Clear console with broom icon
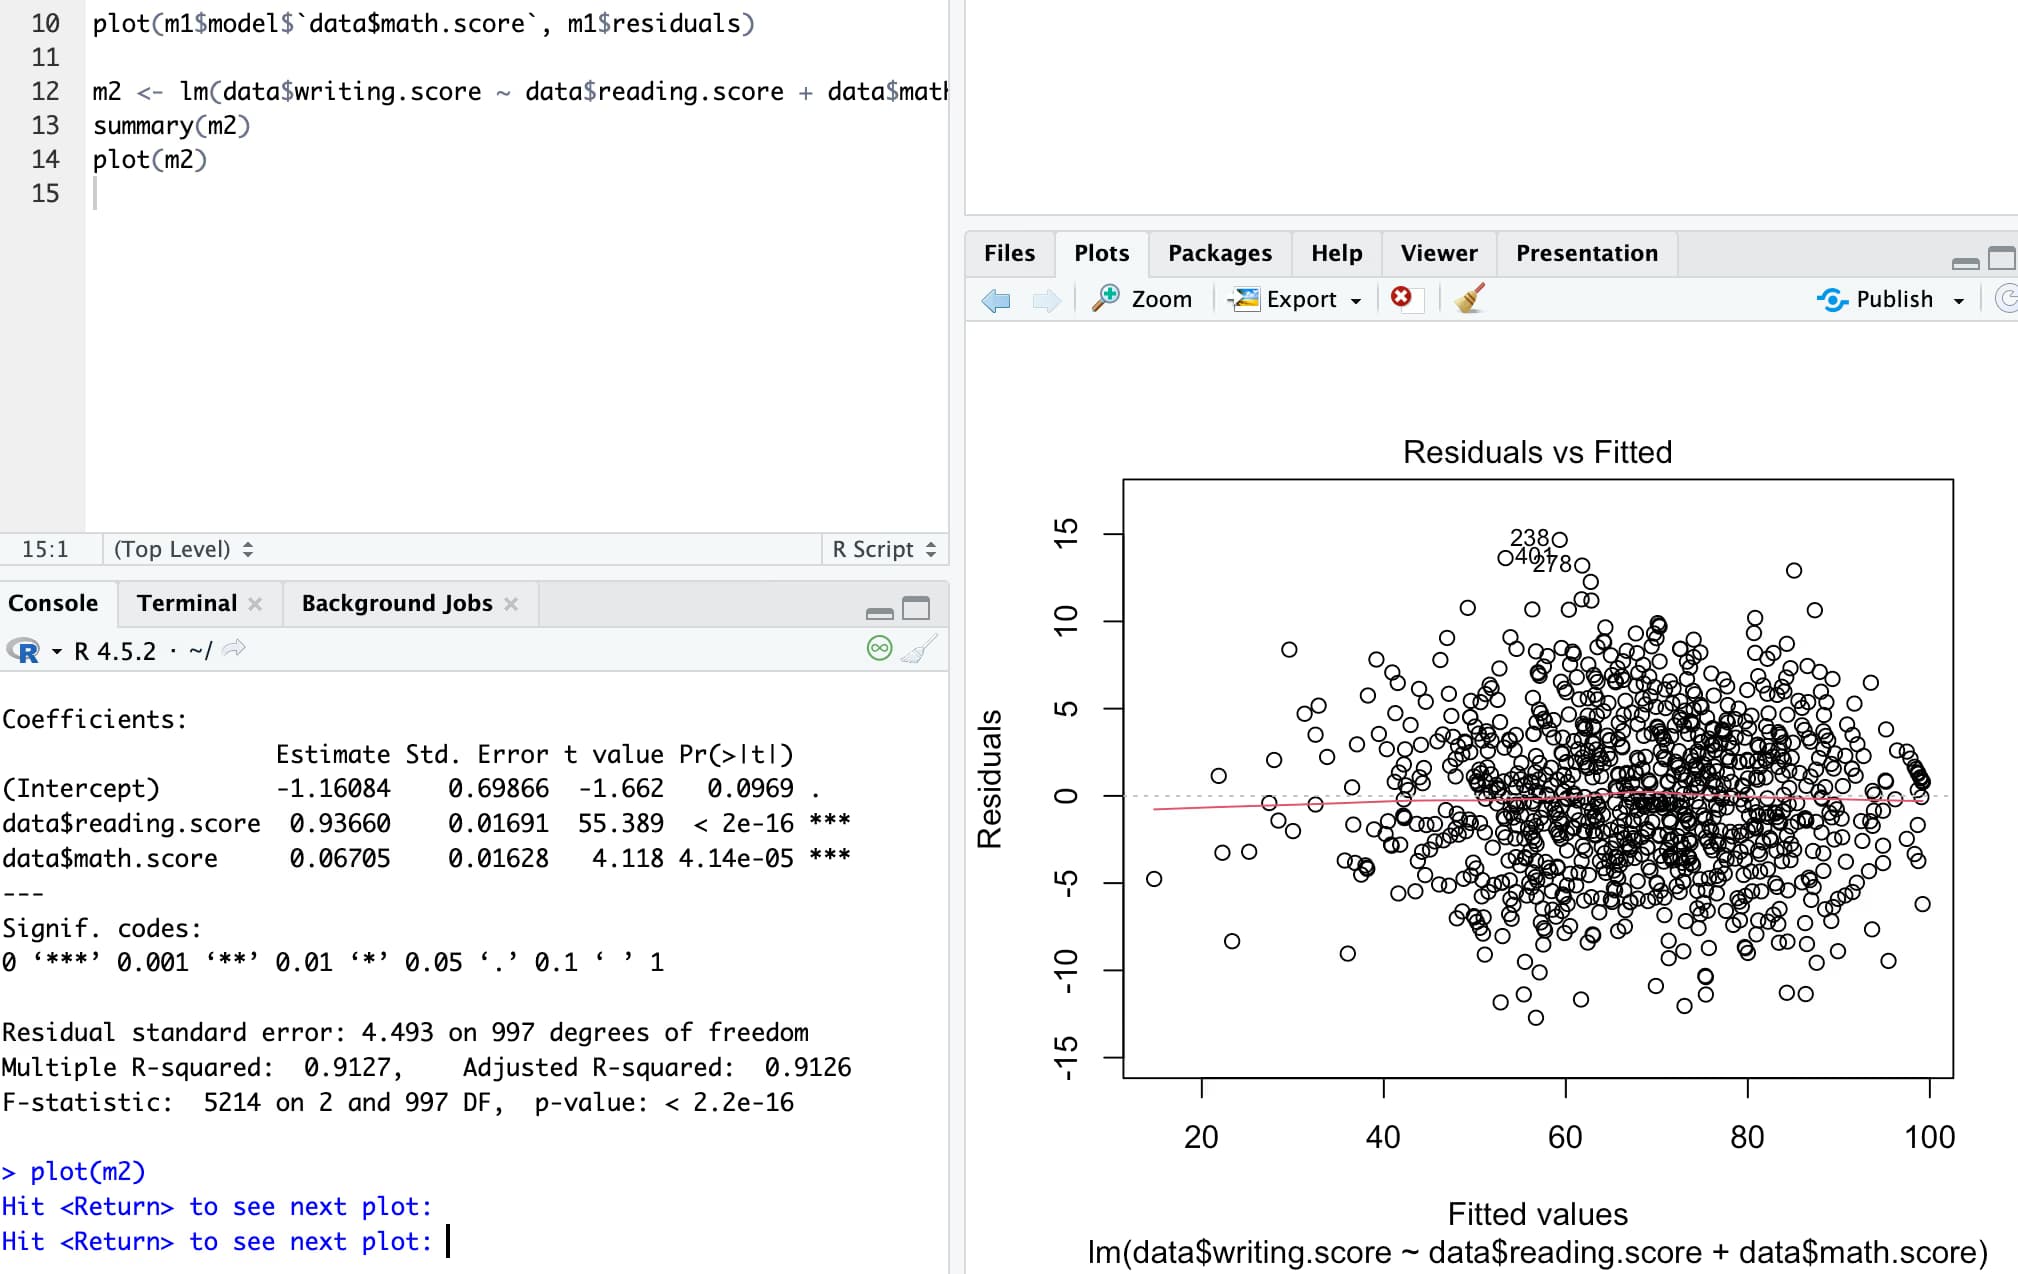 pos(918,650)
